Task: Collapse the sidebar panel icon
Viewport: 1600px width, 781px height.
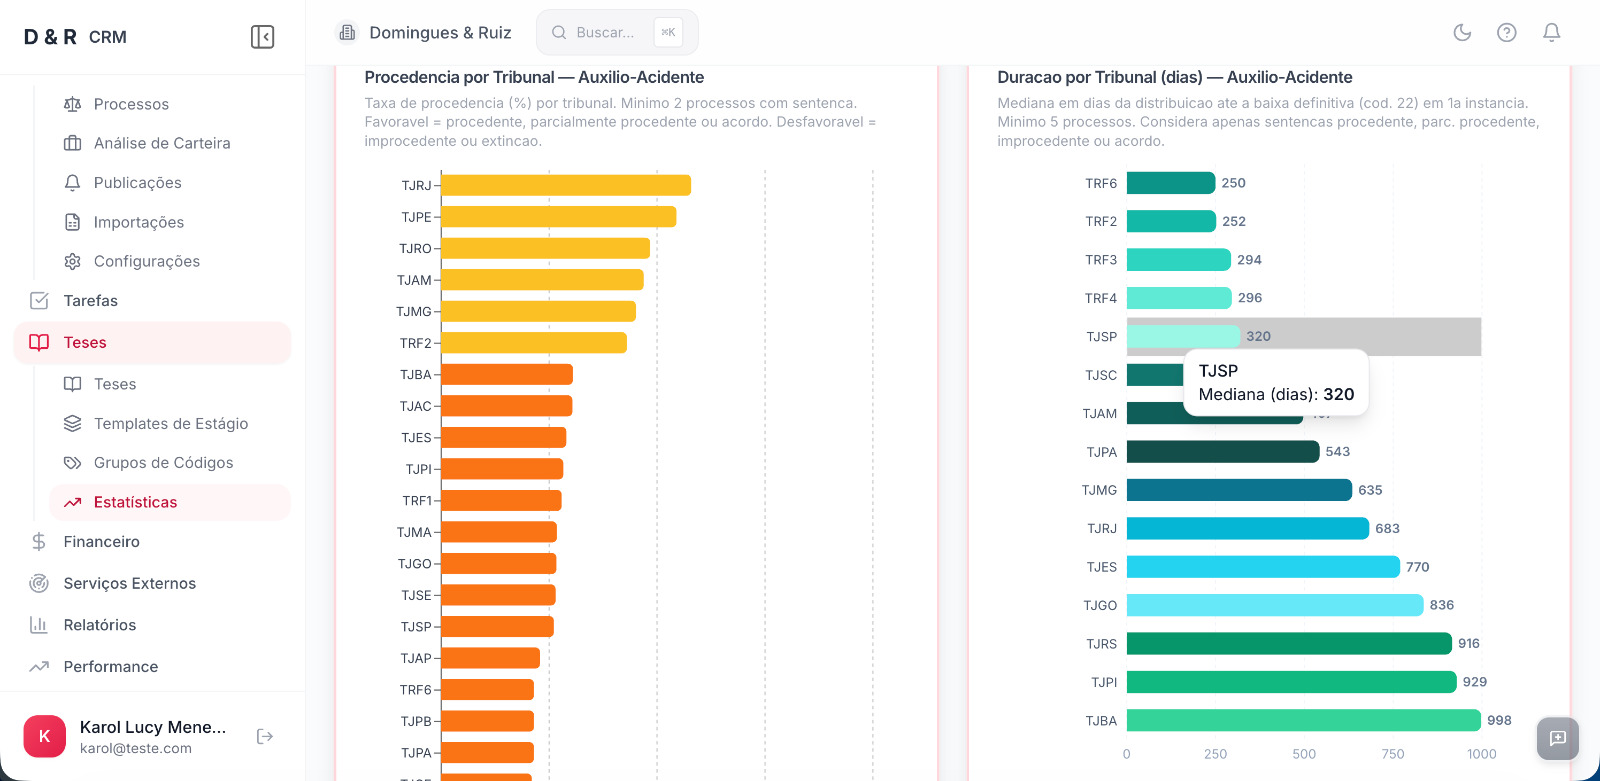Action: 262,37
